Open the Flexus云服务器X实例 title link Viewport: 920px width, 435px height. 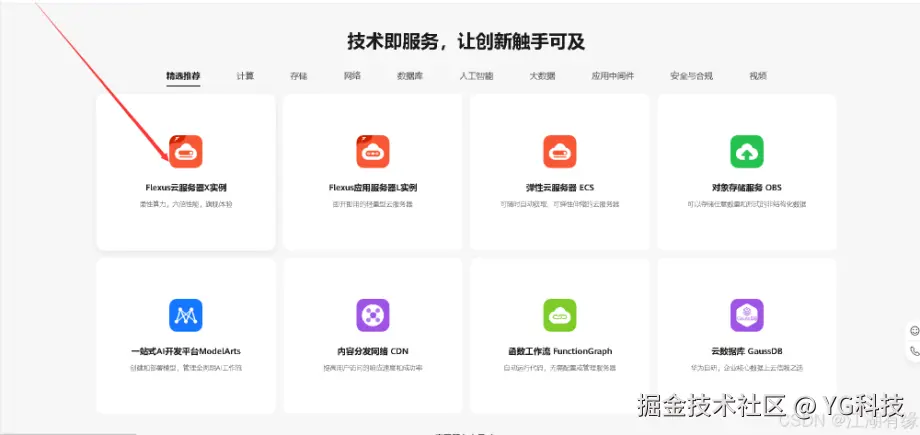(x=186, y=188)
